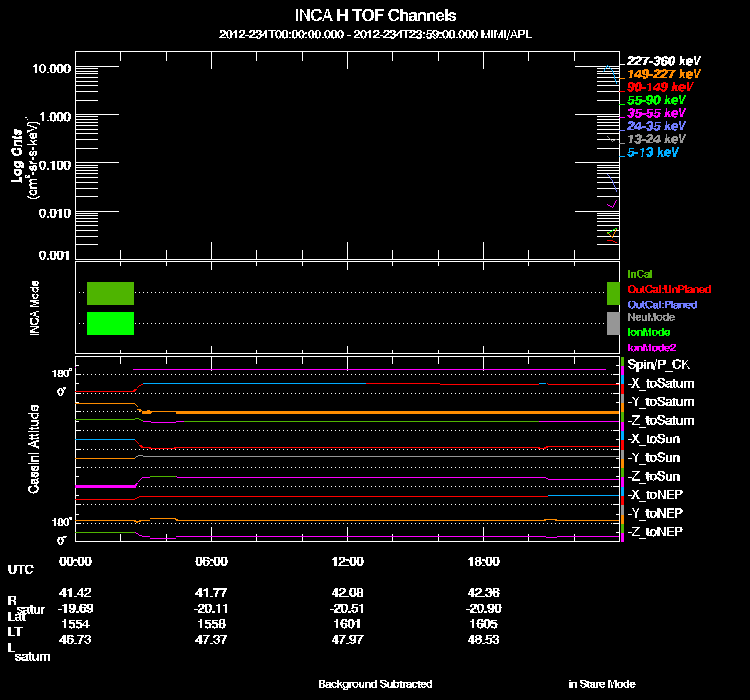The image size is (750, 700).
Task: Click the in Stare Mode footer text
Action: 601,684
